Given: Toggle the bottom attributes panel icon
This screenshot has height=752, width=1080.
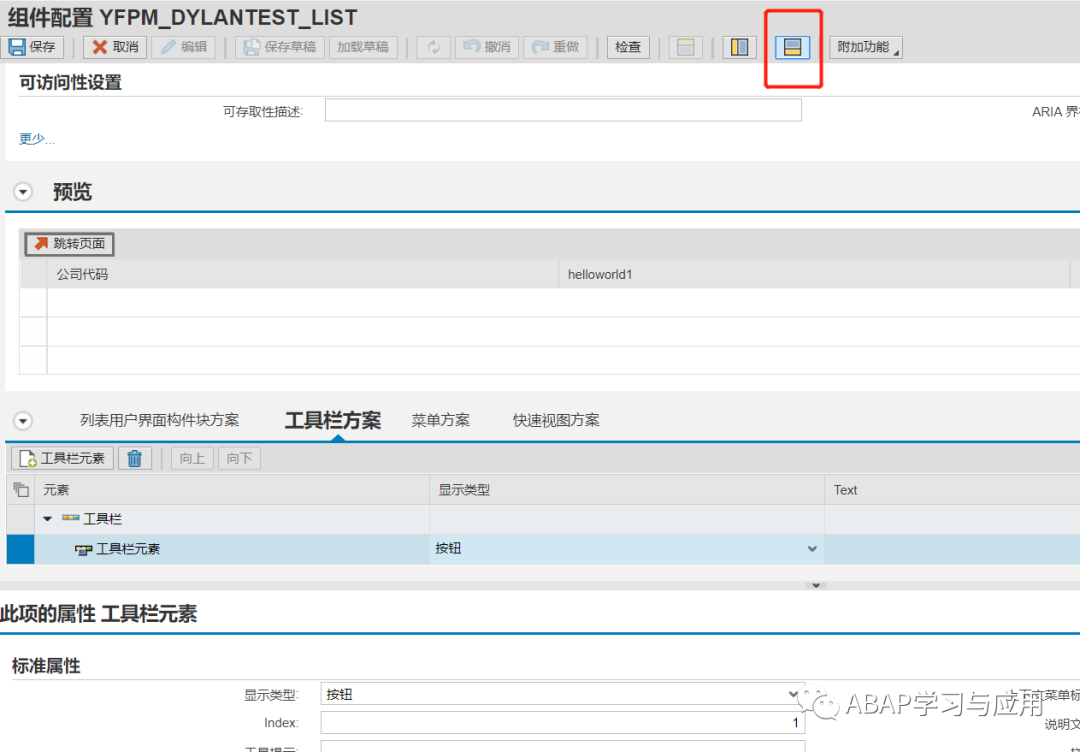Looking at the screenshot, I should pos(792,47).
